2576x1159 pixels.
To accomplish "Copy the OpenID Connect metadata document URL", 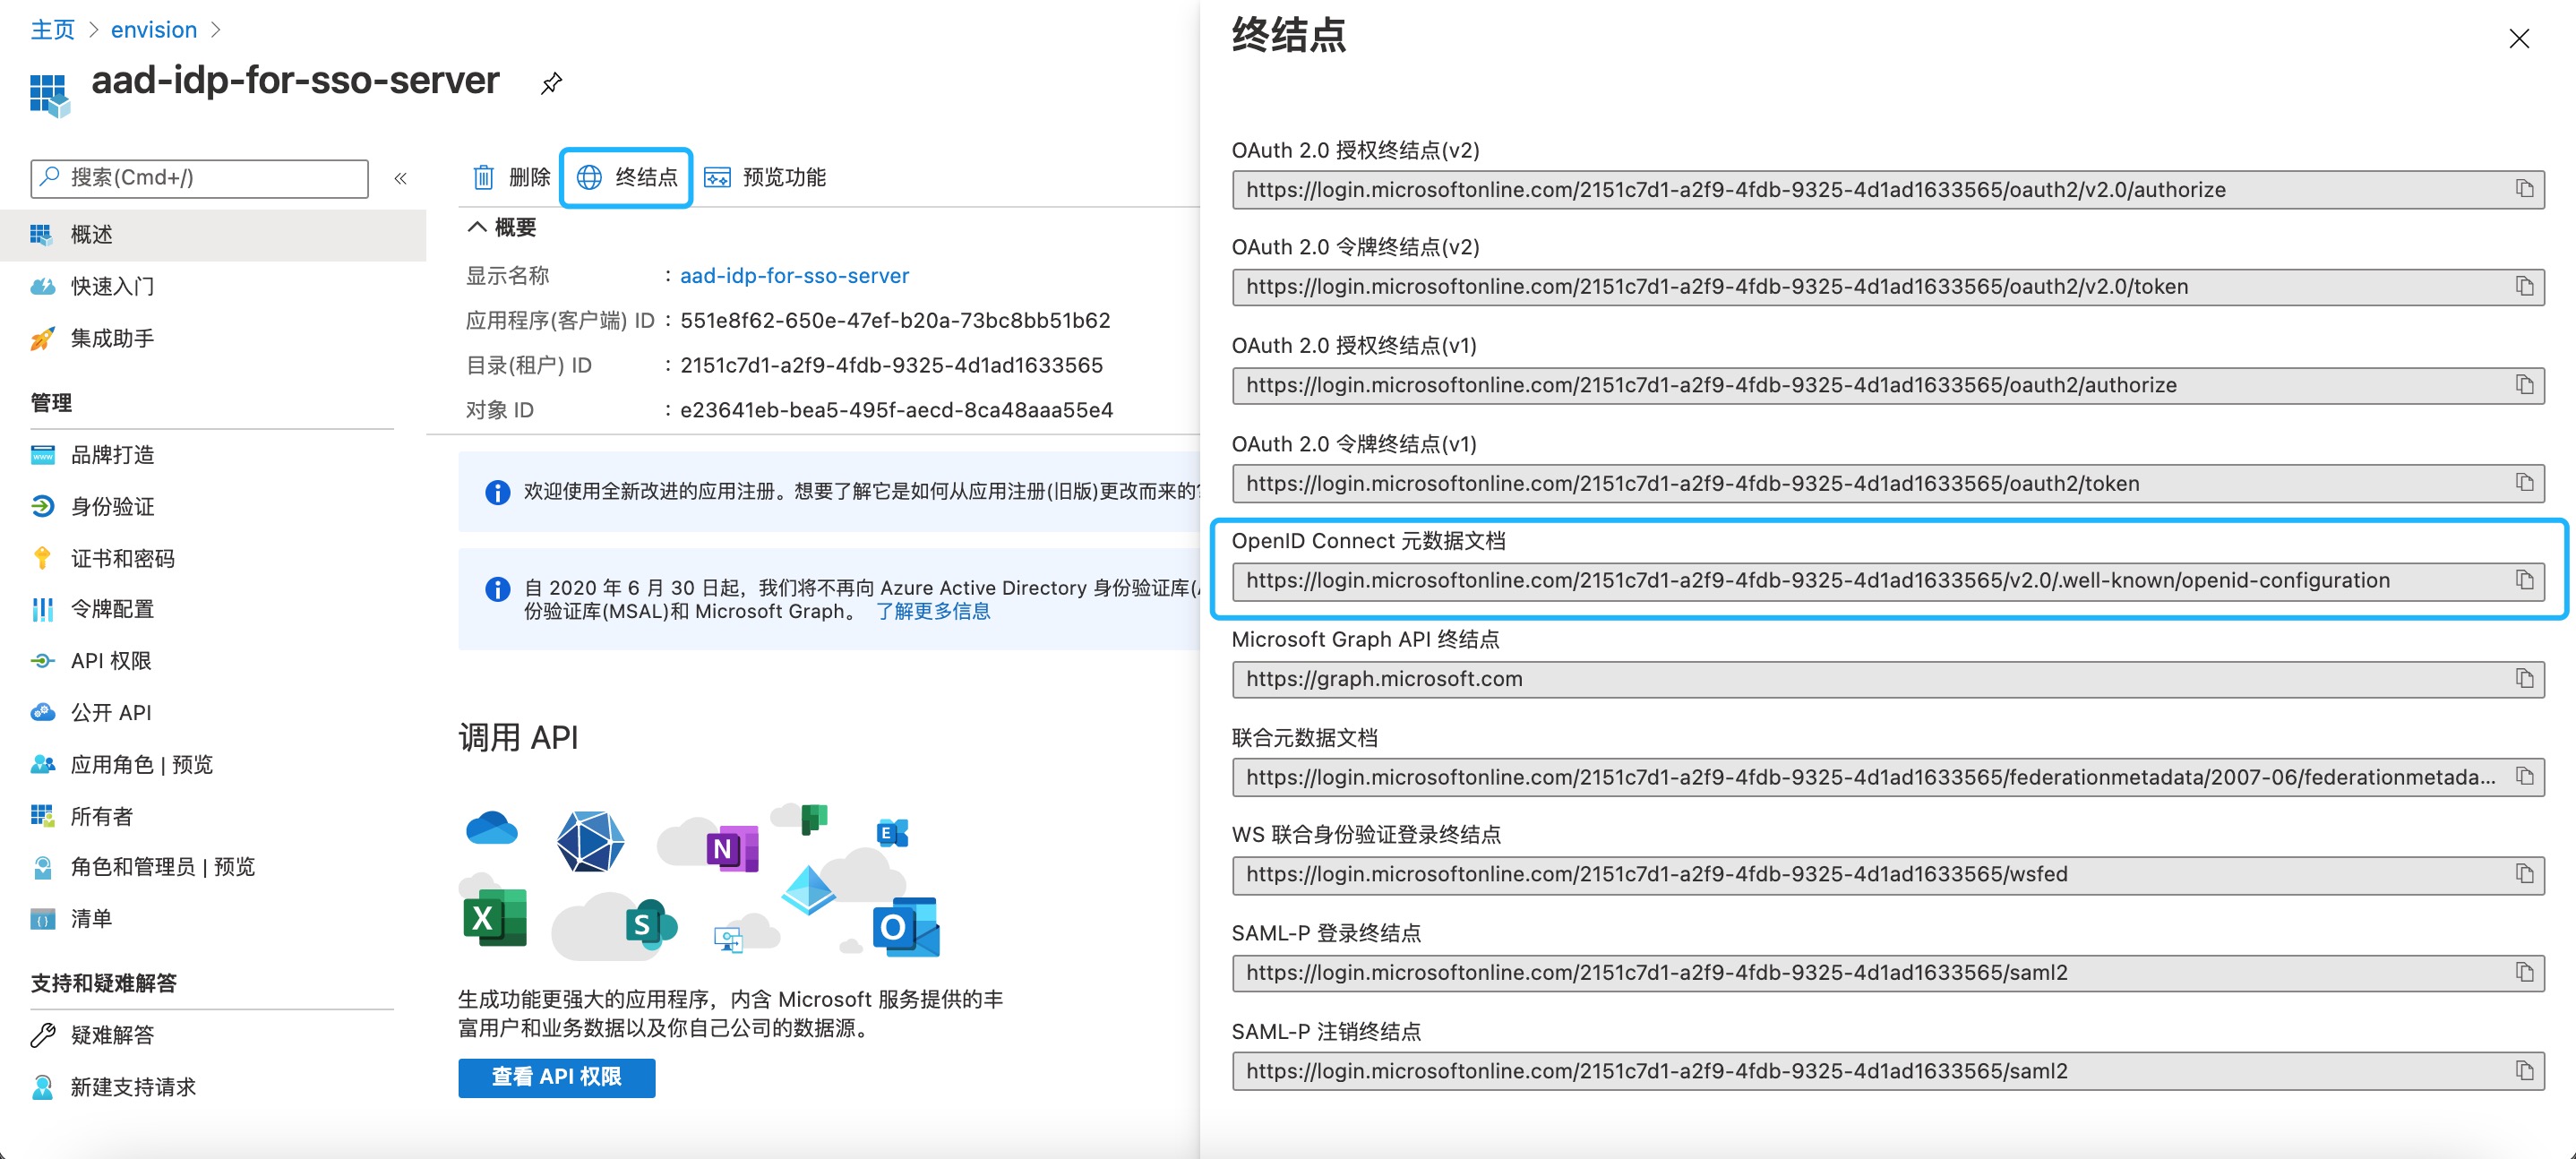I will 2524,580.
